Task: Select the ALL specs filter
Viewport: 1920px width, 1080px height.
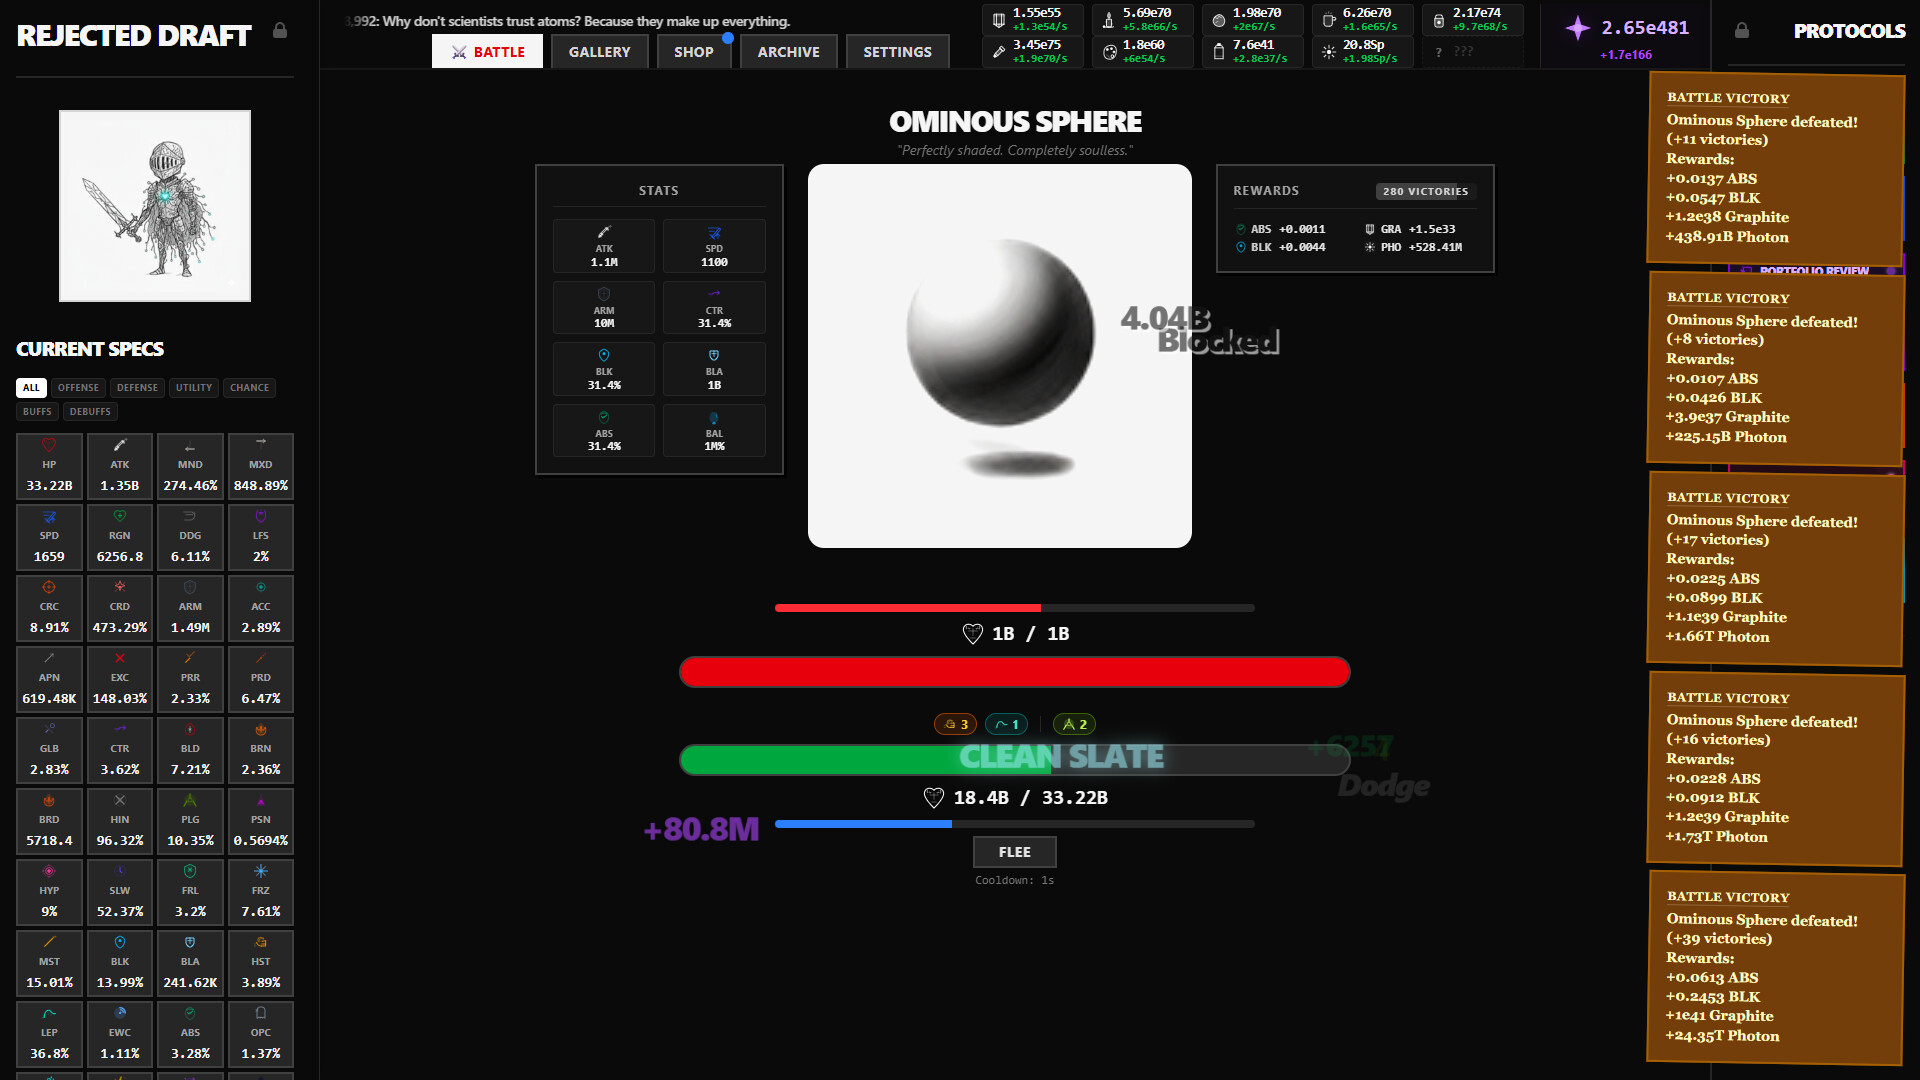Action: click(x=31, y=388)
